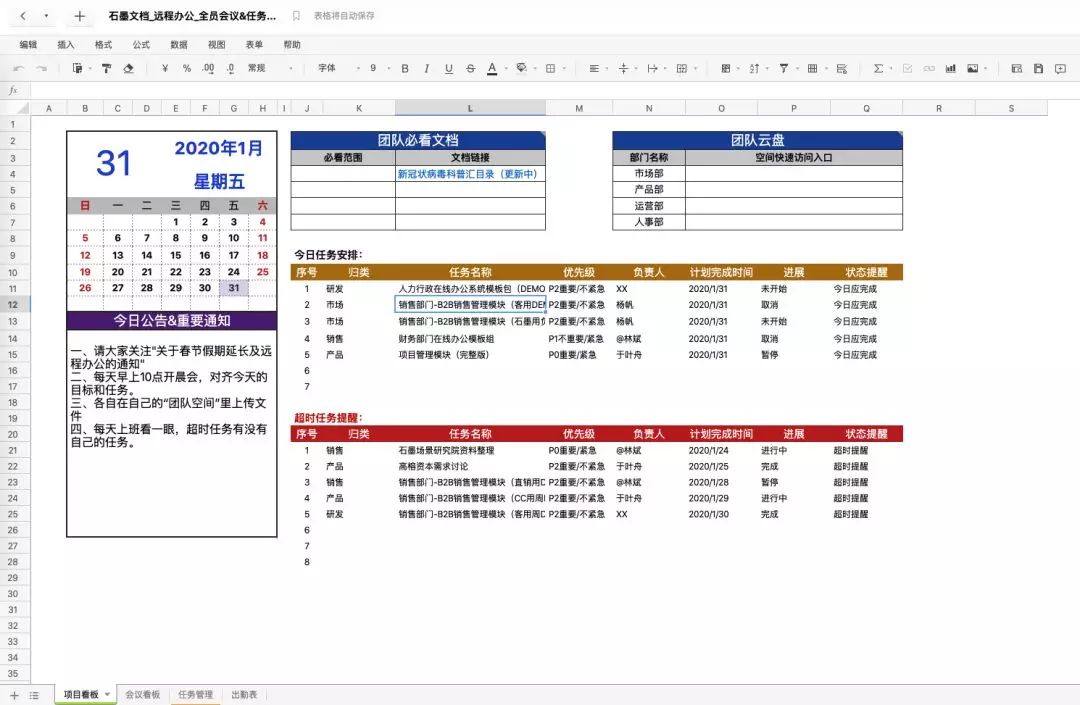Open the 项目看板 tab dropdown arrow

(107, 695)
